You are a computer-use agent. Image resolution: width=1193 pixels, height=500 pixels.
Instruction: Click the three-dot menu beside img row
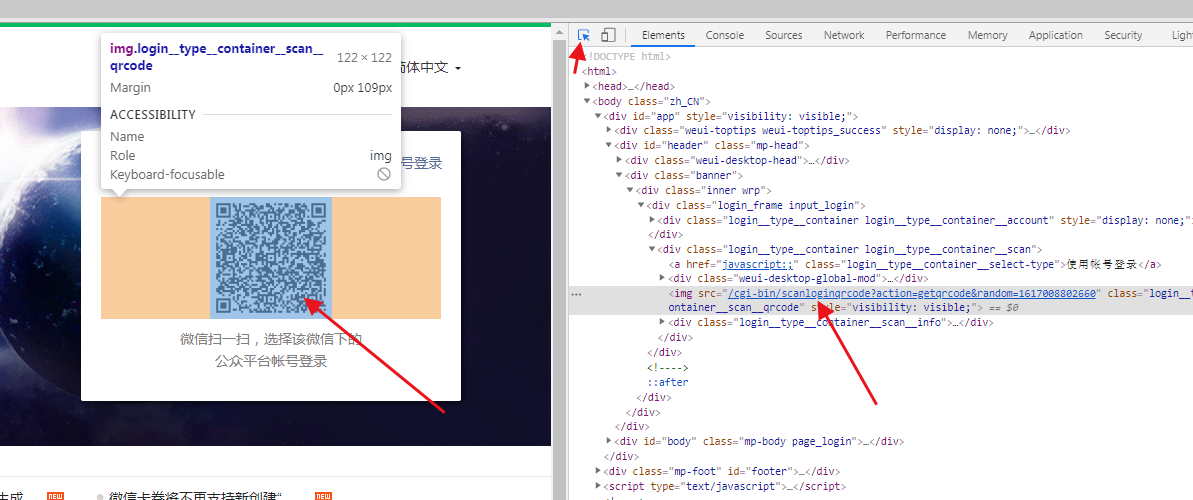coord(577,294)
